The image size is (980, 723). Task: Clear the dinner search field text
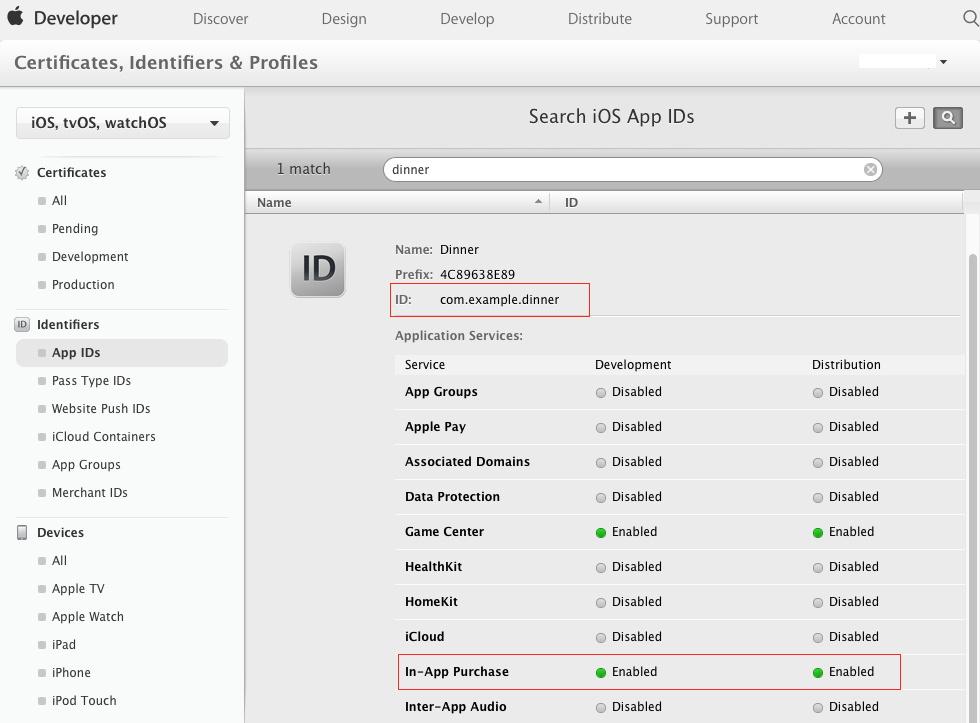870,170
